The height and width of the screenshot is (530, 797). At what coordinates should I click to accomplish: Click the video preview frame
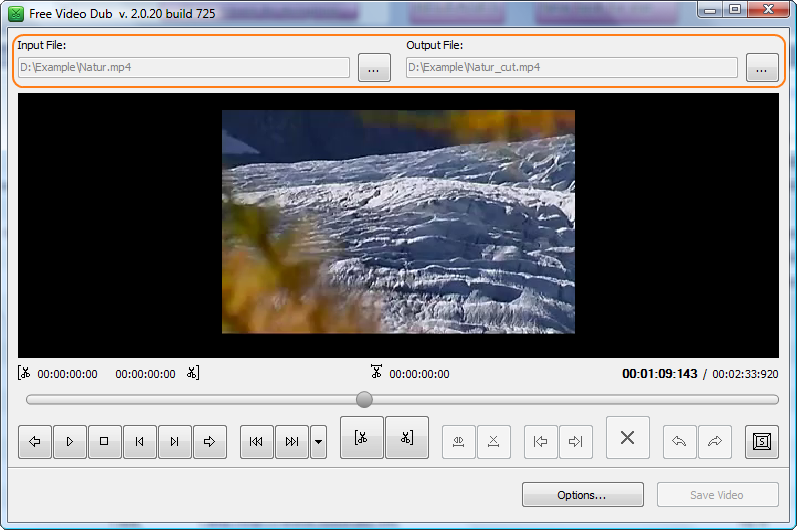[398, 222]
